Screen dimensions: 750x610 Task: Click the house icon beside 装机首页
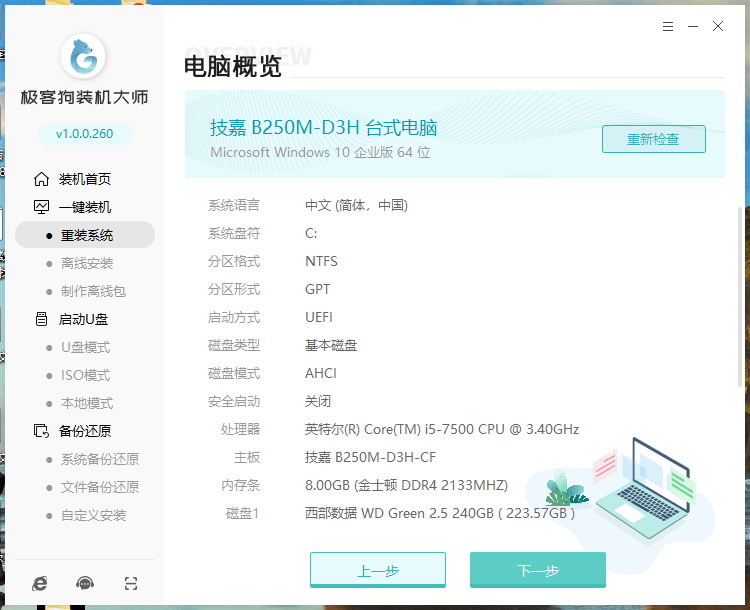(41, 179)
